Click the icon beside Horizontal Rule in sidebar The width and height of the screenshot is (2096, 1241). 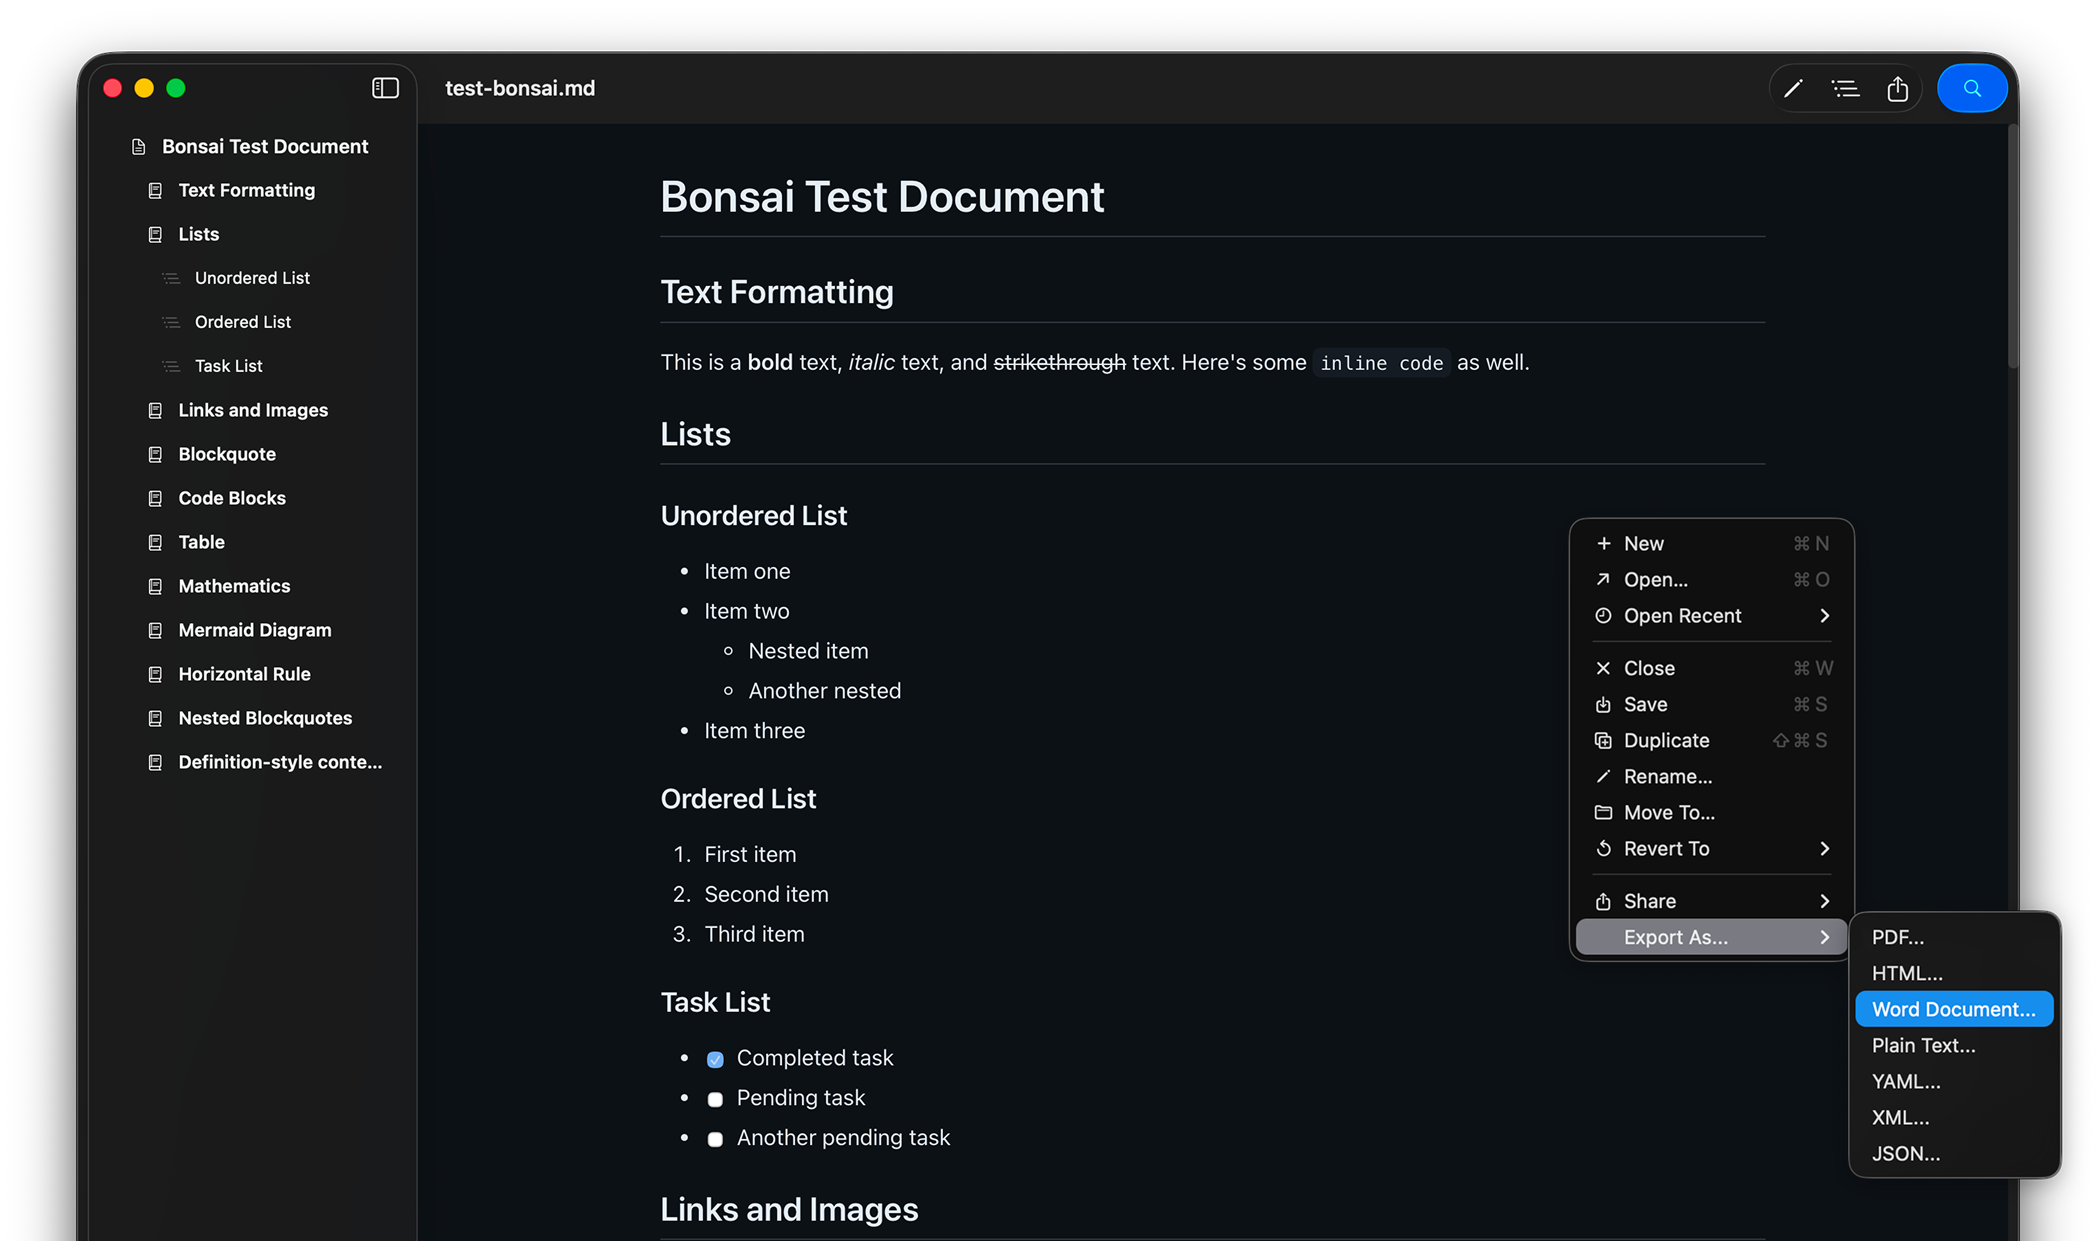coord(155,675)
